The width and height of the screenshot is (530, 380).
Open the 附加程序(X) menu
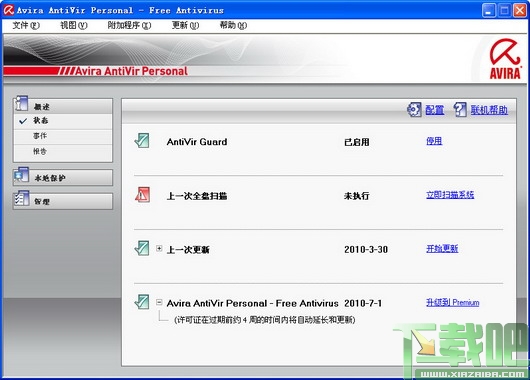click(129, 25)
